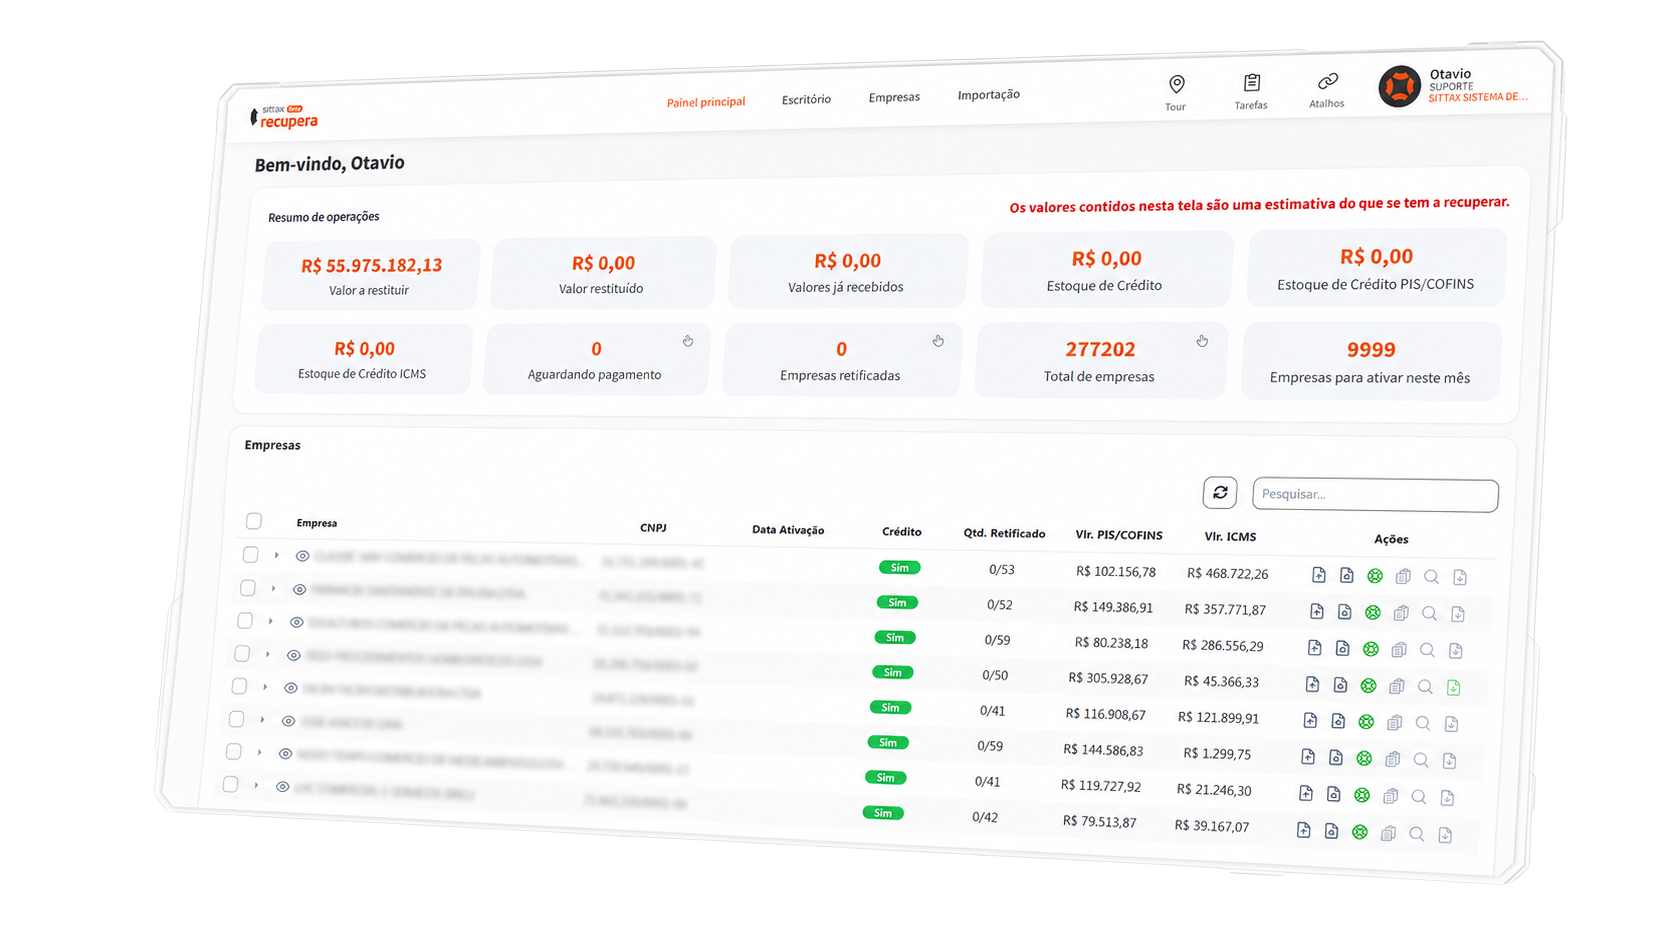Click the sittax recupera logo
1672x941 pixels.
coord(284,117)
